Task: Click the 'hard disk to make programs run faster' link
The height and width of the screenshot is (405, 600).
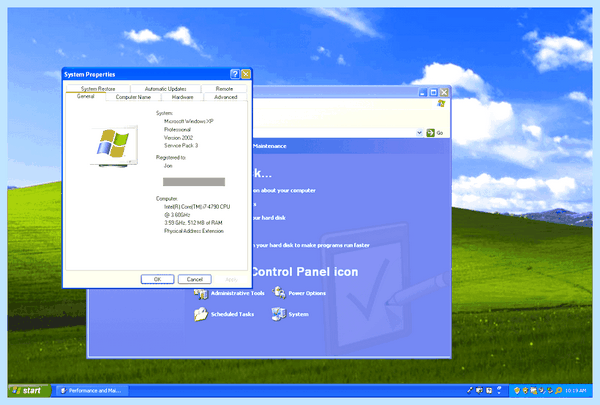Action: (x=313, y=245)
